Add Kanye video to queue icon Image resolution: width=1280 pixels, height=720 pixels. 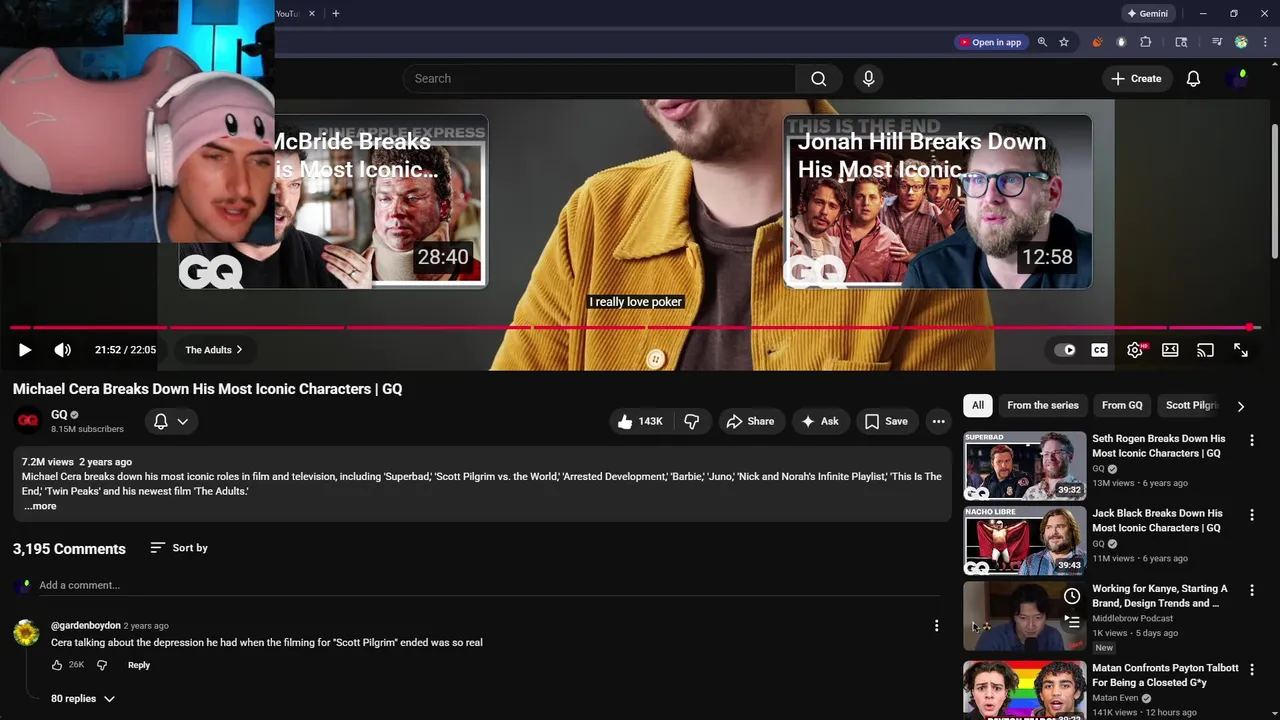[x=1072, y=621]
